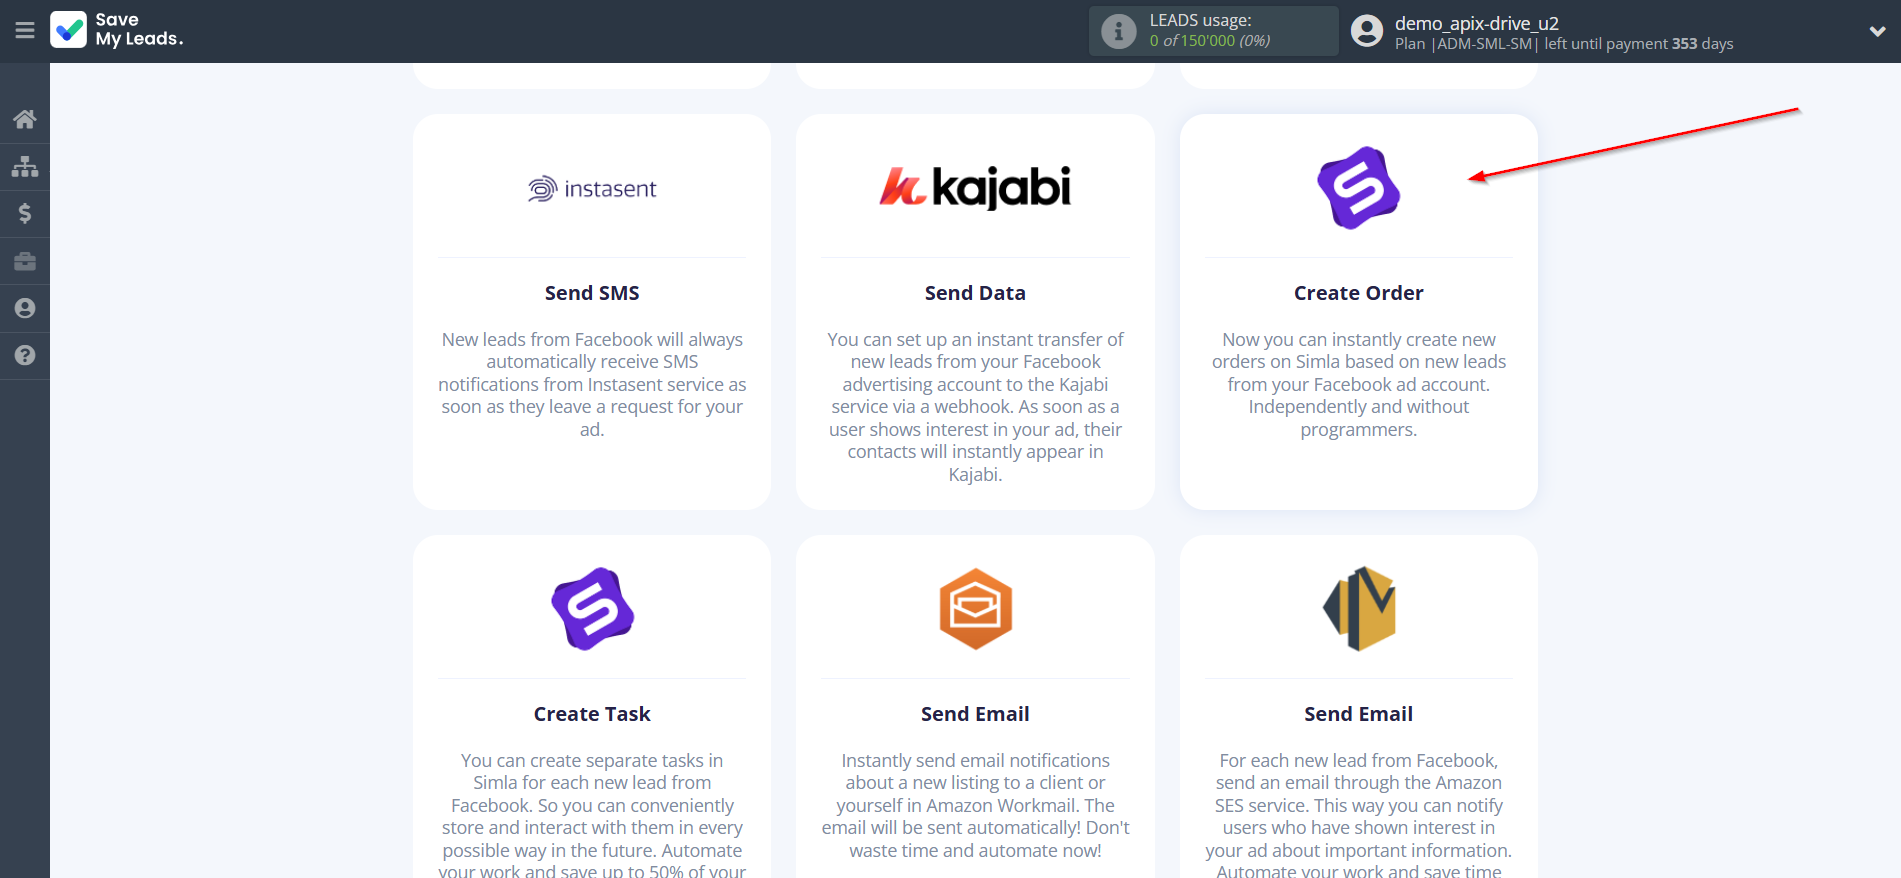
Task: Open help question mark icon
Action: point(25,355)
